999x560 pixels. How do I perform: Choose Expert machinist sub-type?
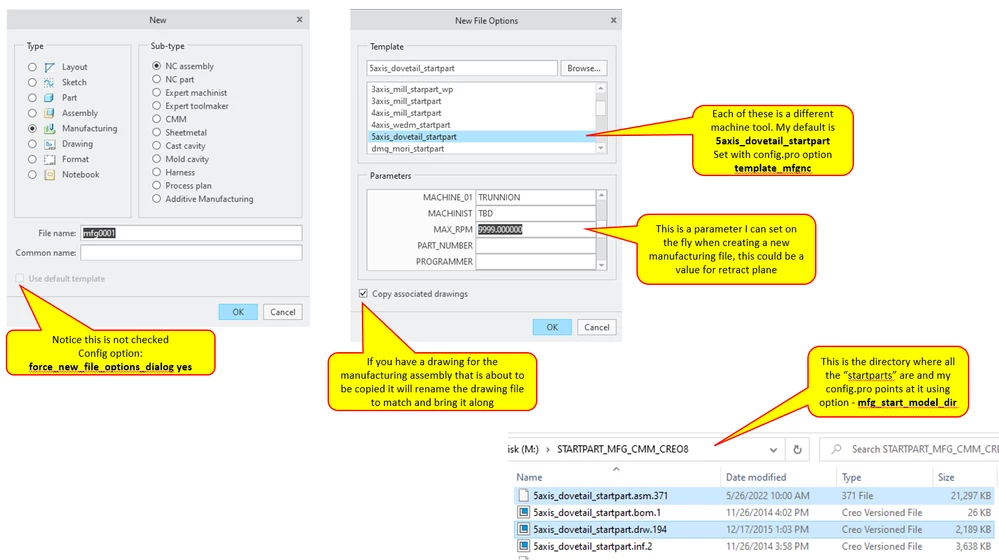(x=156, y=92)
